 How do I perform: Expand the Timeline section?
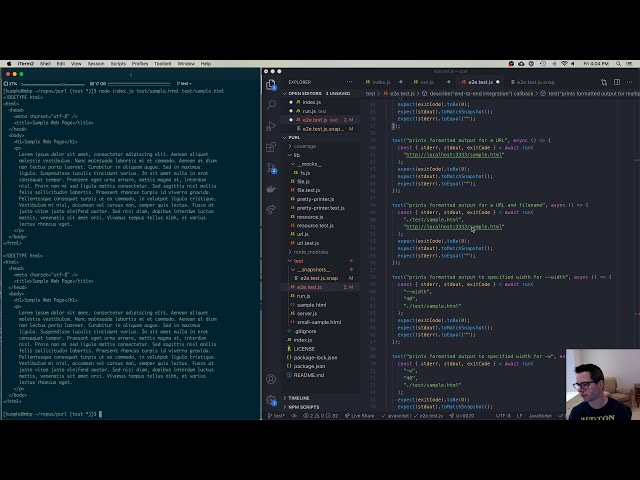tap(299, 397)
